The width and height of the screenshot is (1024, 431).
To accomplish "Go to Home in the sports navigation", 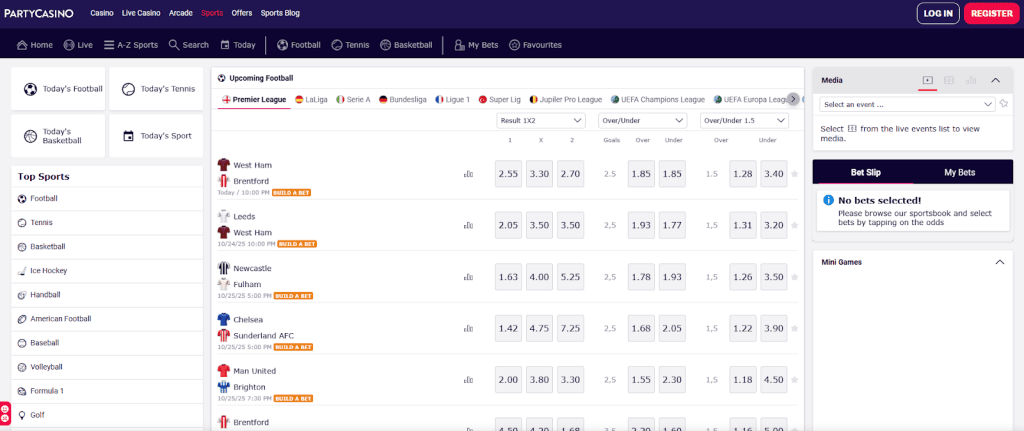I will [x=35, y=45].
